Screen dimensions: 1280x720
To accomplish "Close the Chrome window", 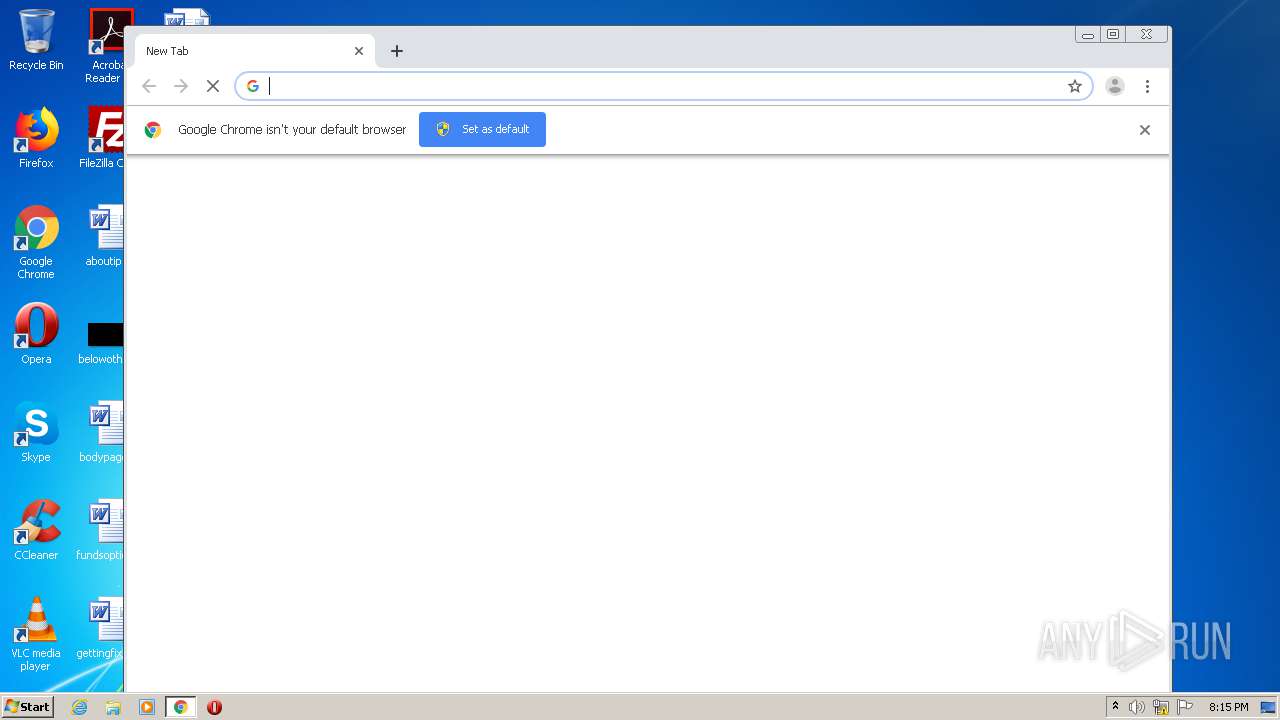I will click(1147, 35).
